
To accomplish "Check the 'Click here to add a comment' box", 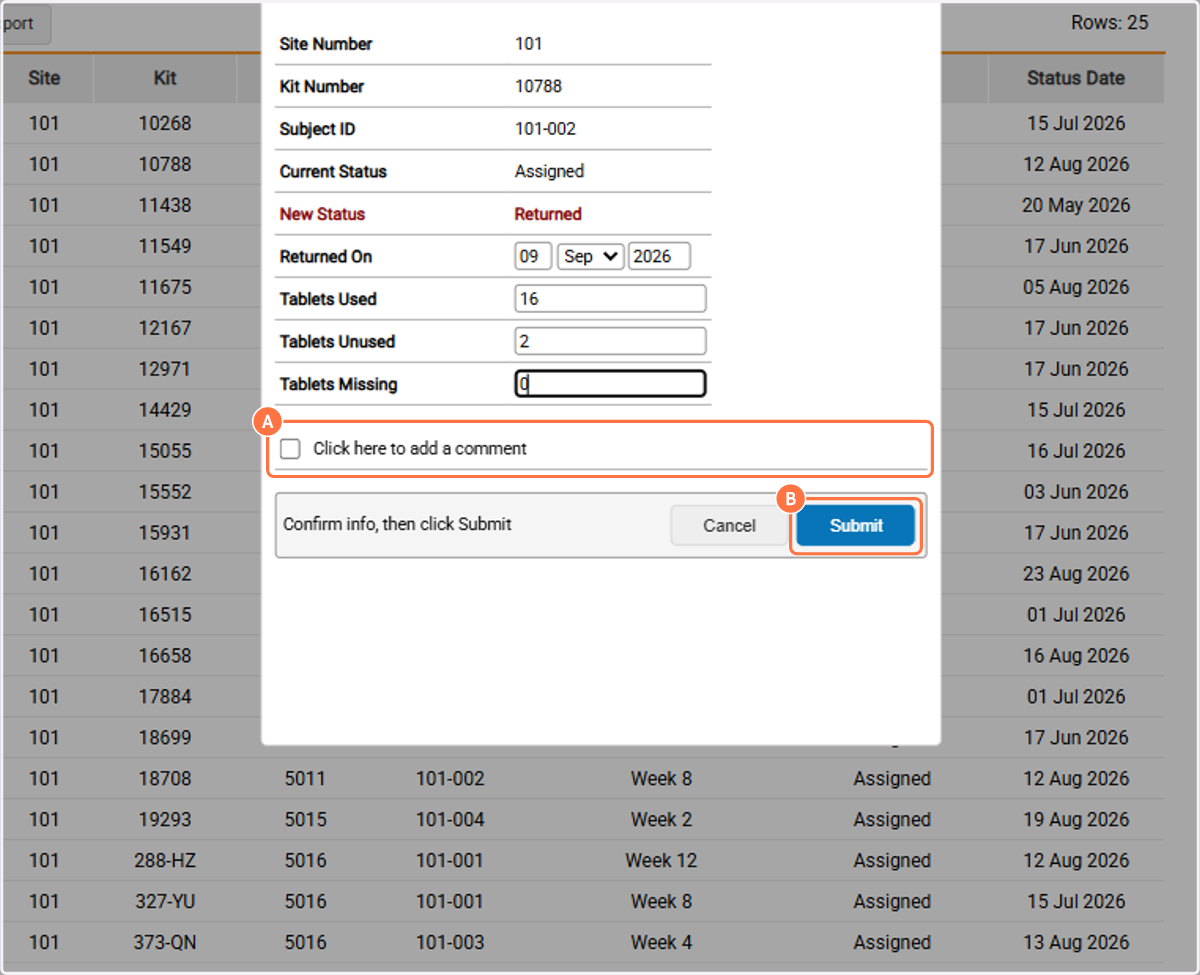I will click(x=290, y=449).
